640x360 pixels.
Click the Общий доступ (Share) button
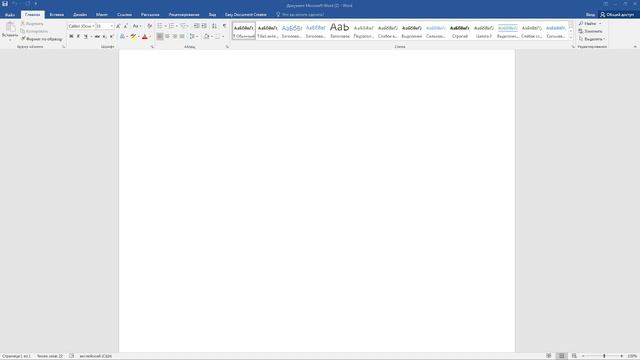617,15
